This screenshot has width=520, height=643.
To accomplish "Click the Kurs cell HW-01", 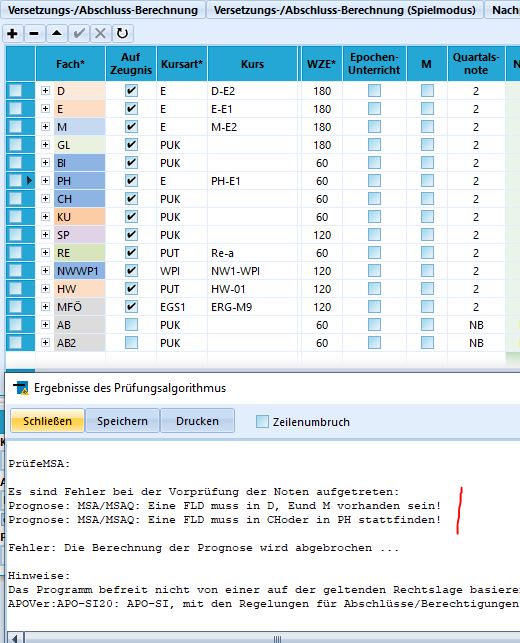I will coord(253,289).
